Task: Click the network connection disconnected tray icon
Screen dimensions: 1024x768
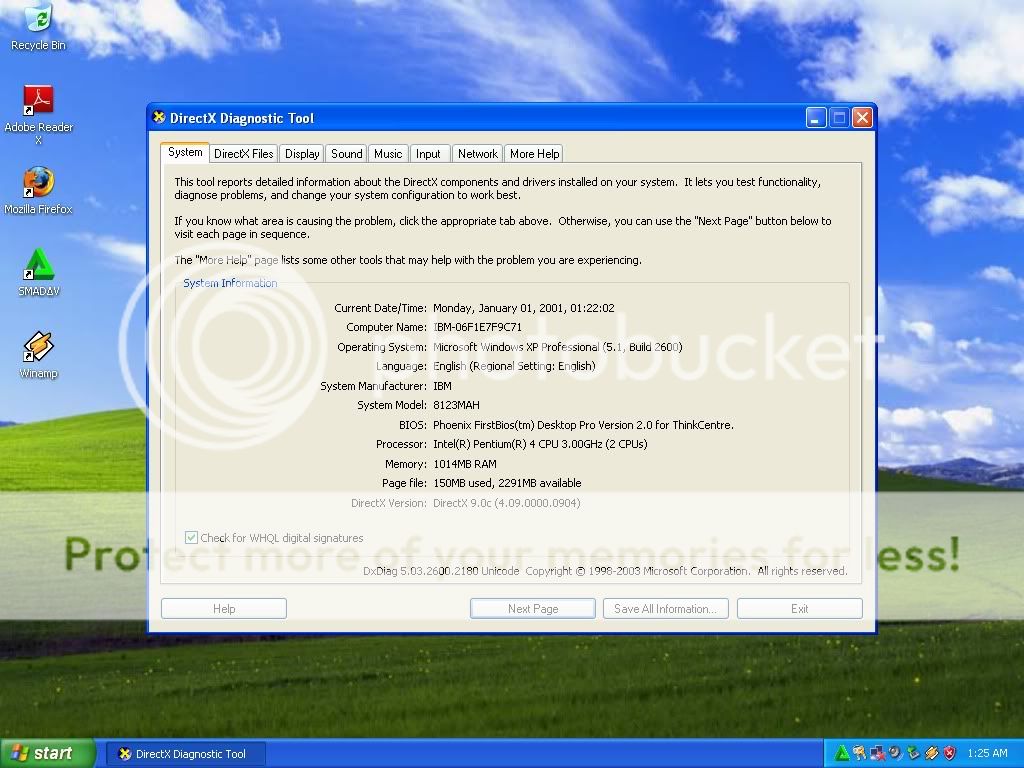Action: coord(877,754)
